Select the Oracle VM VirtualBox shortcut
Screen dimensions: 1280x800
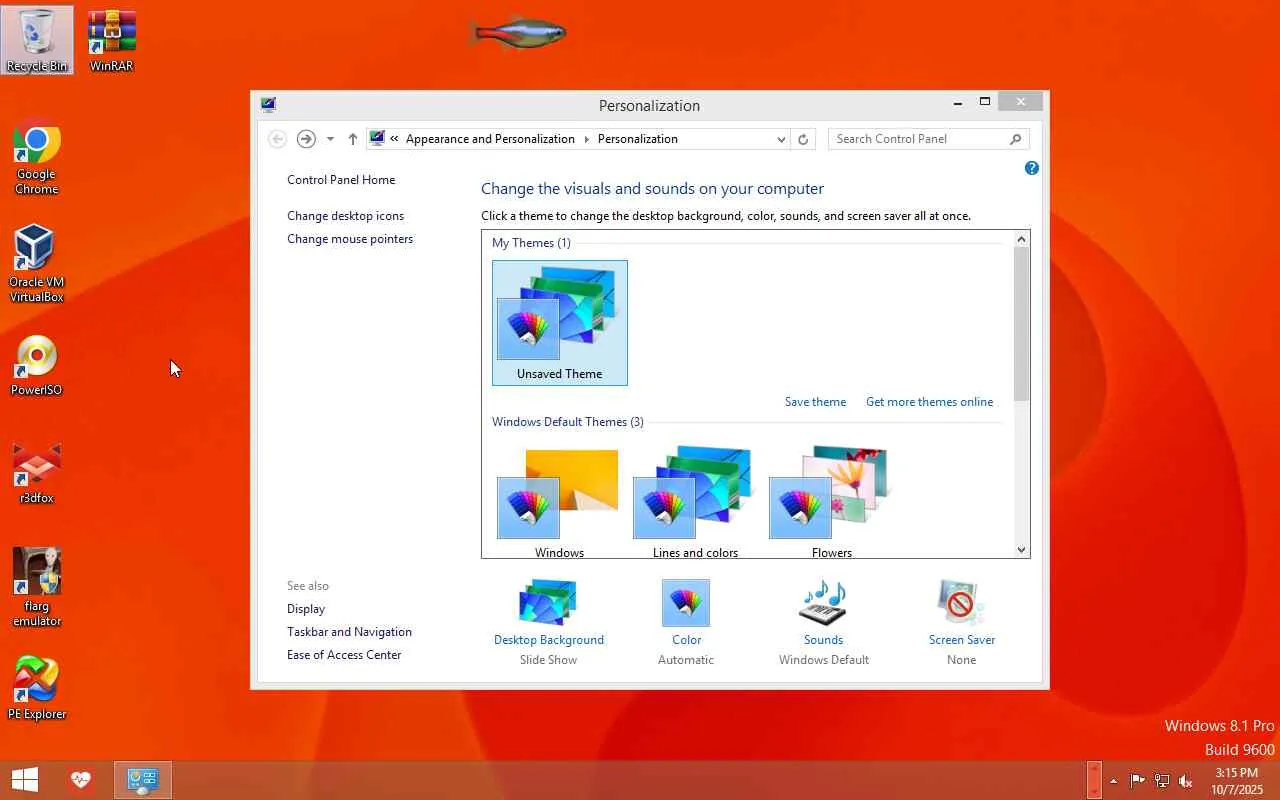(x=37, y=263)
